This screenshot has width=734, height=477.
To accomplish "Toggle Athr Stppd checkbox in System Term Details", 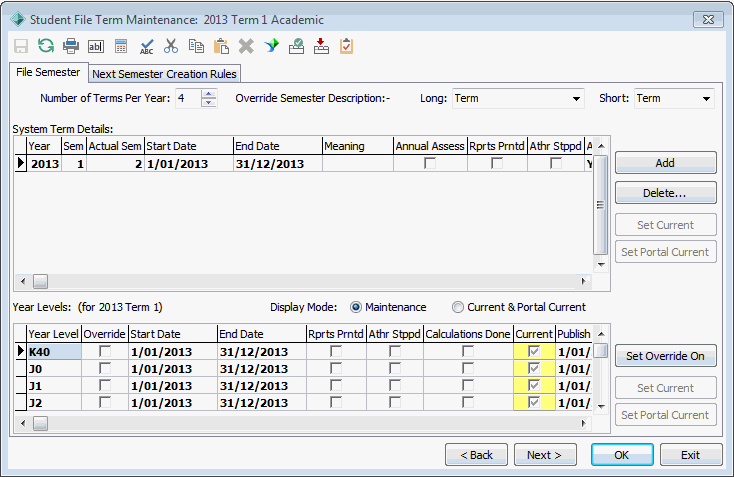I will 556,163.
